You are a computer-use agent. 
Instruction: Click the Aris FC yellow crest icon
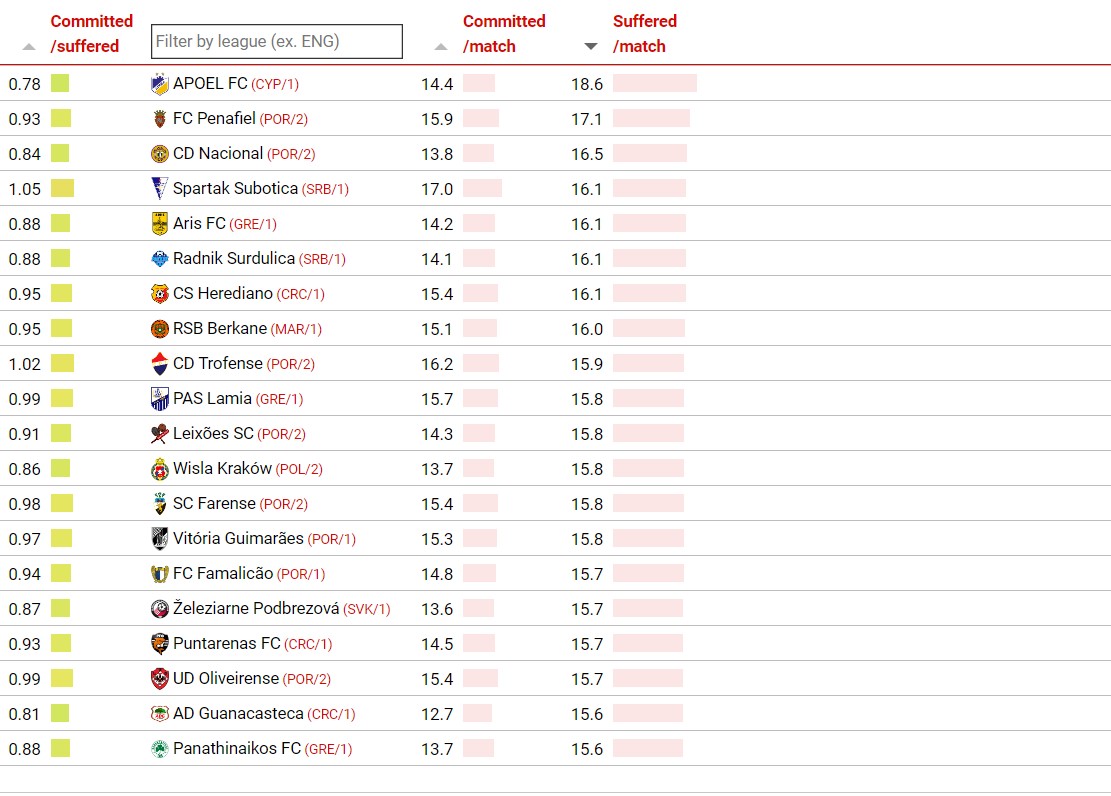tap(159, 224)
